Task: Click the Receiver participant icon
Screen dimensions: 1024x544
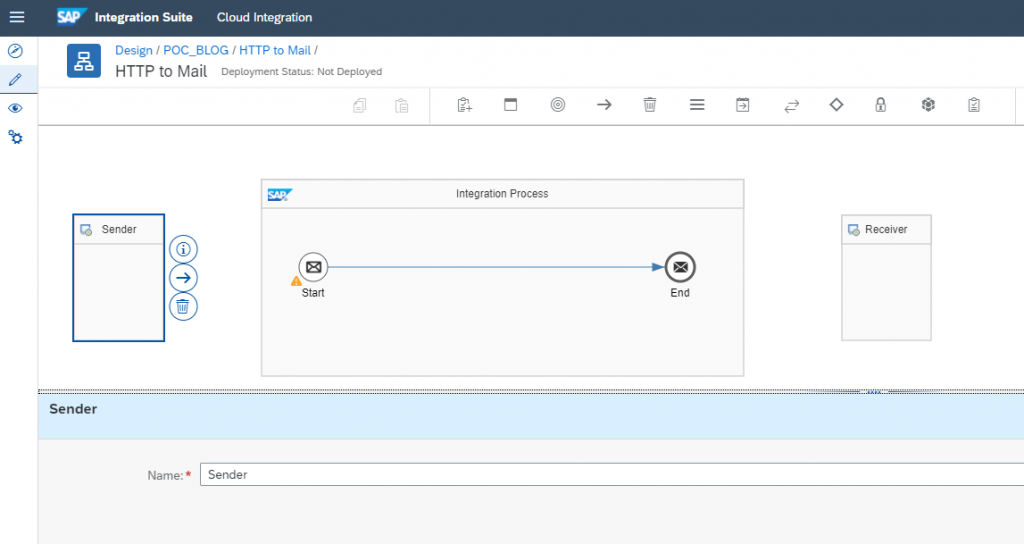Action: click(854, 230)
